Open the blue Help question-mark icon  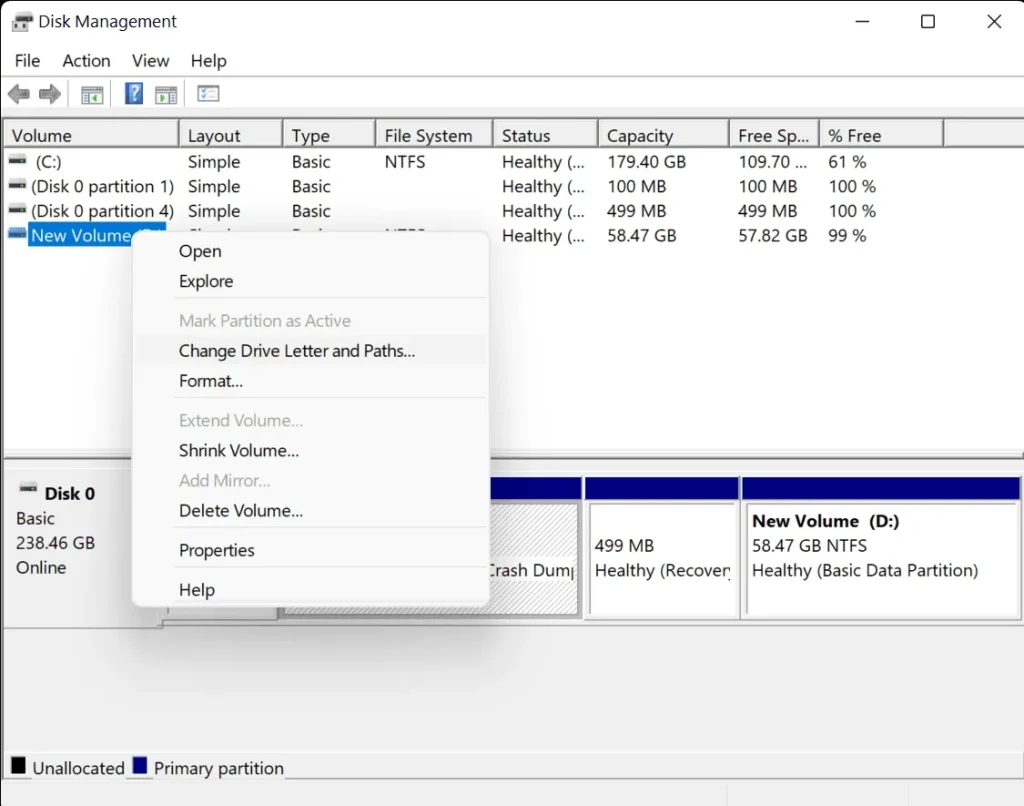point(134,94)
